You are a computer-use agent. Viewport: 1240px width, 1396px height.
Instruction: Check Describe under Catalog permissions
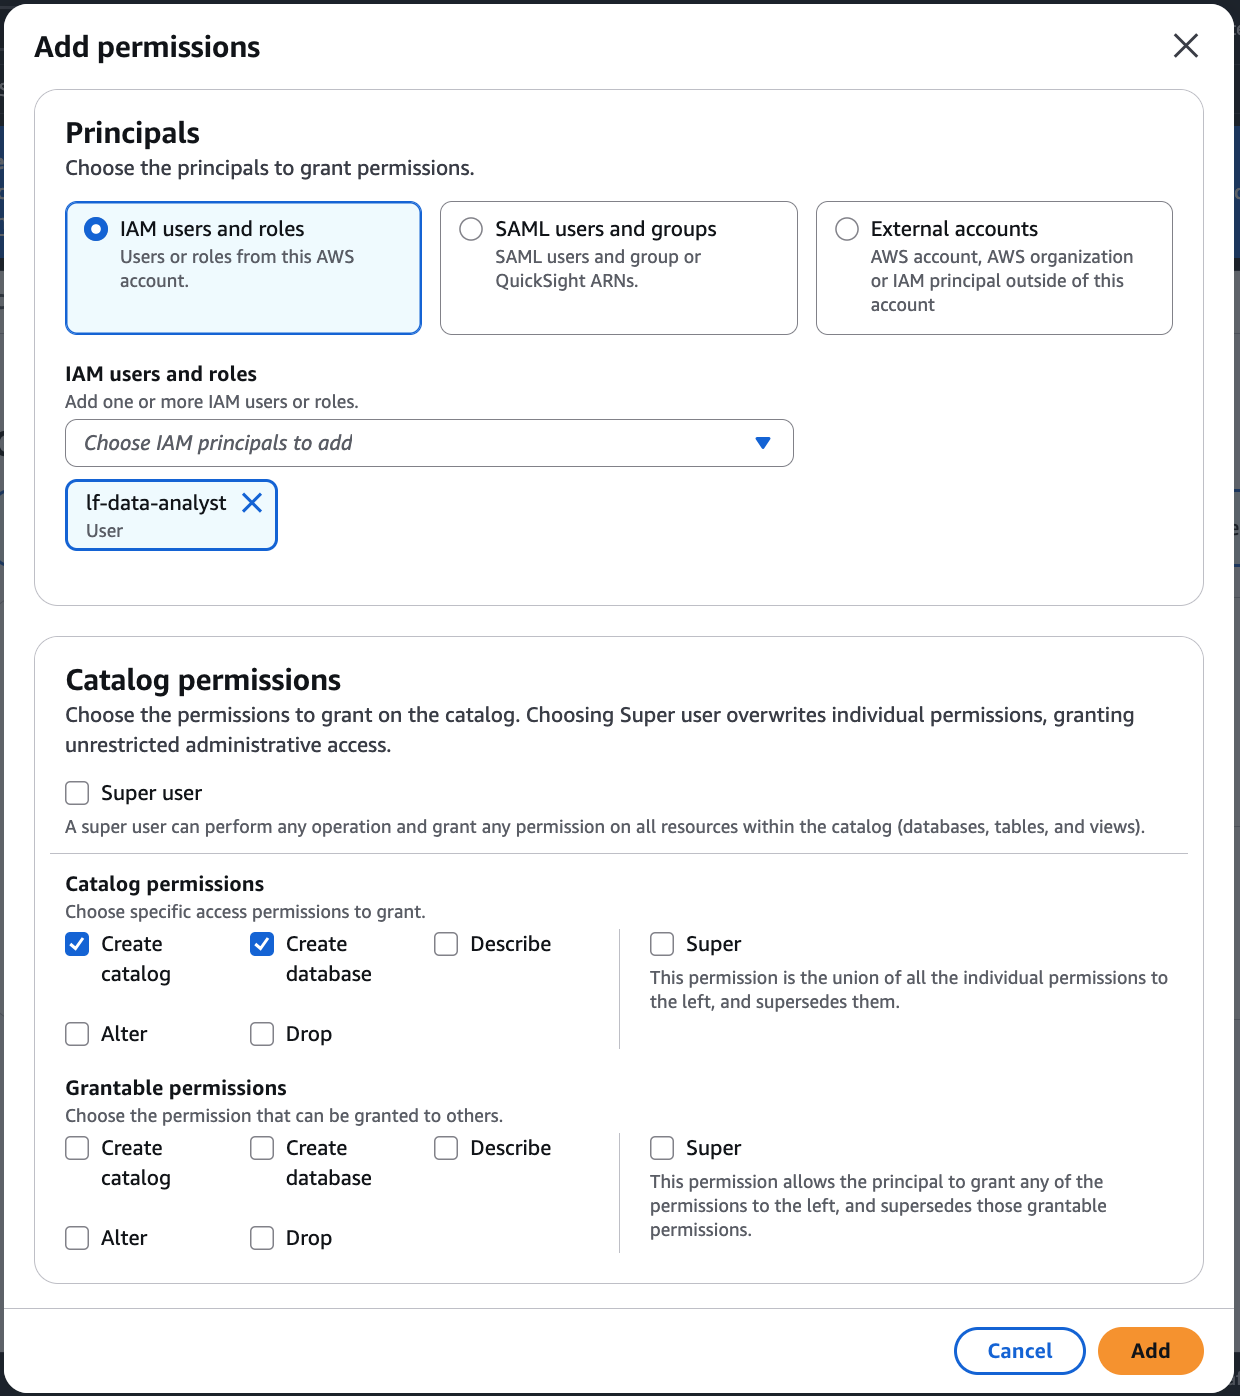446,943
